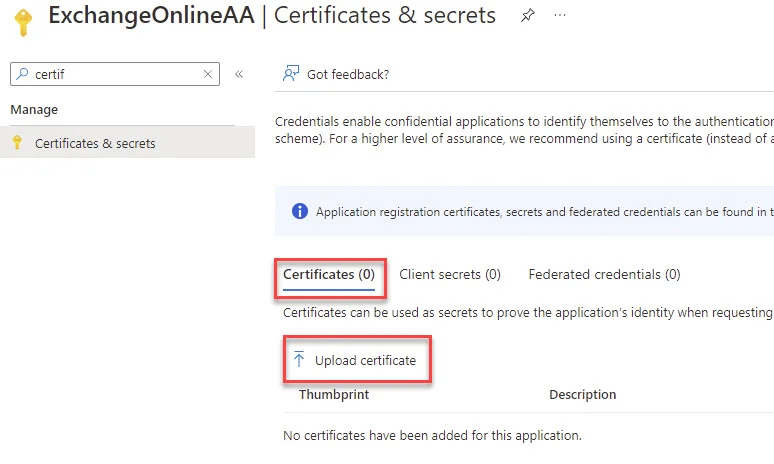Switch to the Client secrets (0) tab
This screenshot has width=774, height=464.
click(x=450, y=274)
